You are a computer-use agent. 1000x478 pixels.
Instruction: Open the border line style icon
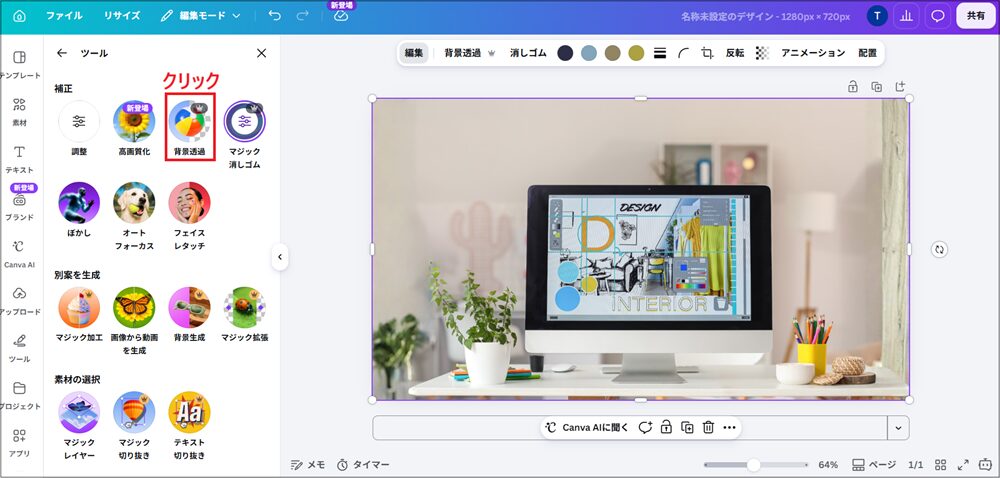coord(660,54)
